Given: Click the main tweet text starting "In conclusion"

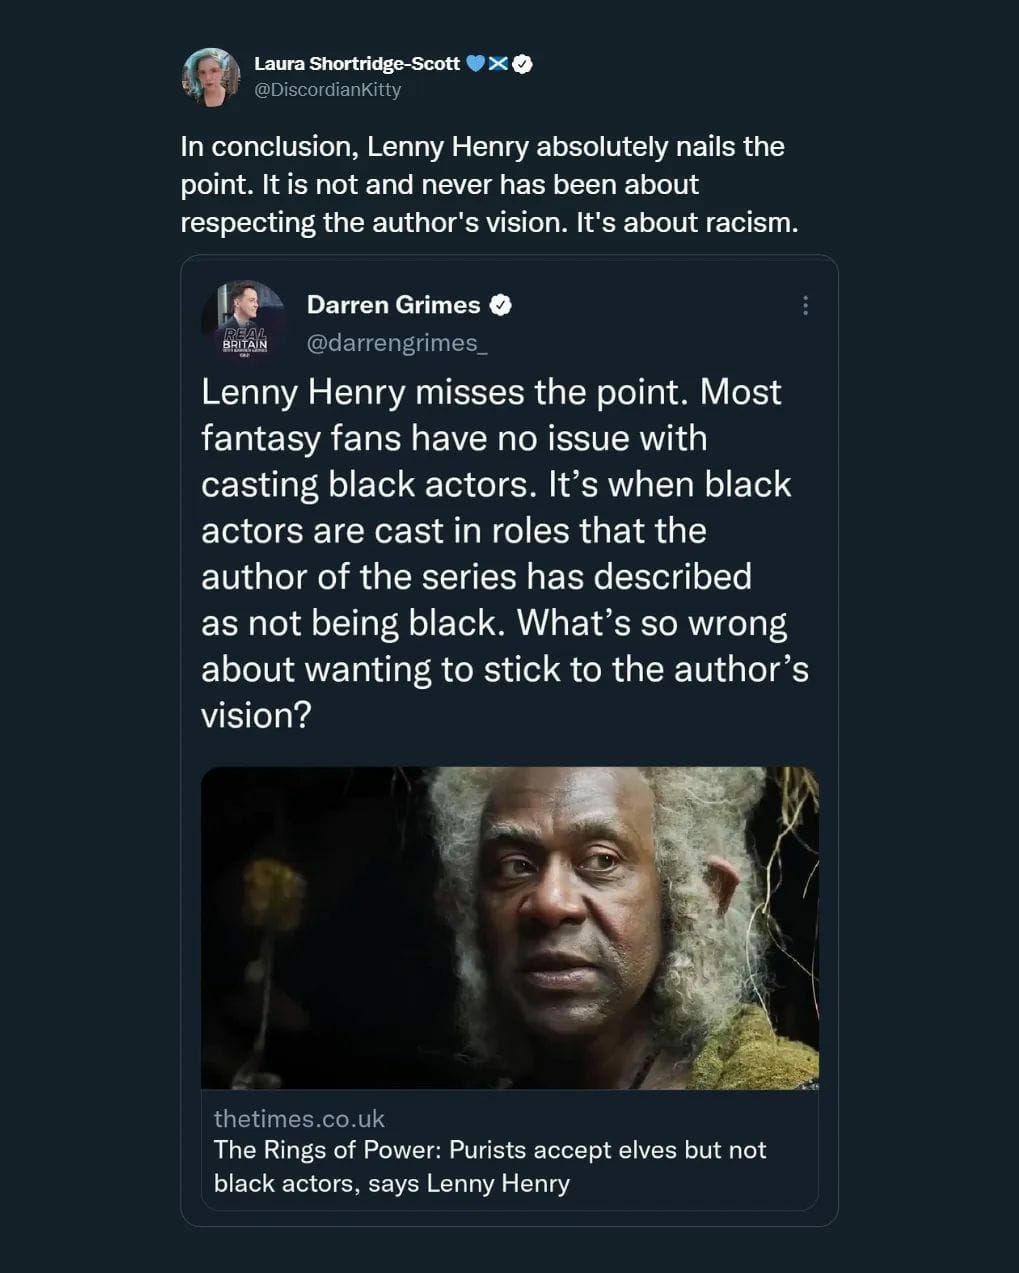Looking at the screenshot, I should [x=482, y=147].
